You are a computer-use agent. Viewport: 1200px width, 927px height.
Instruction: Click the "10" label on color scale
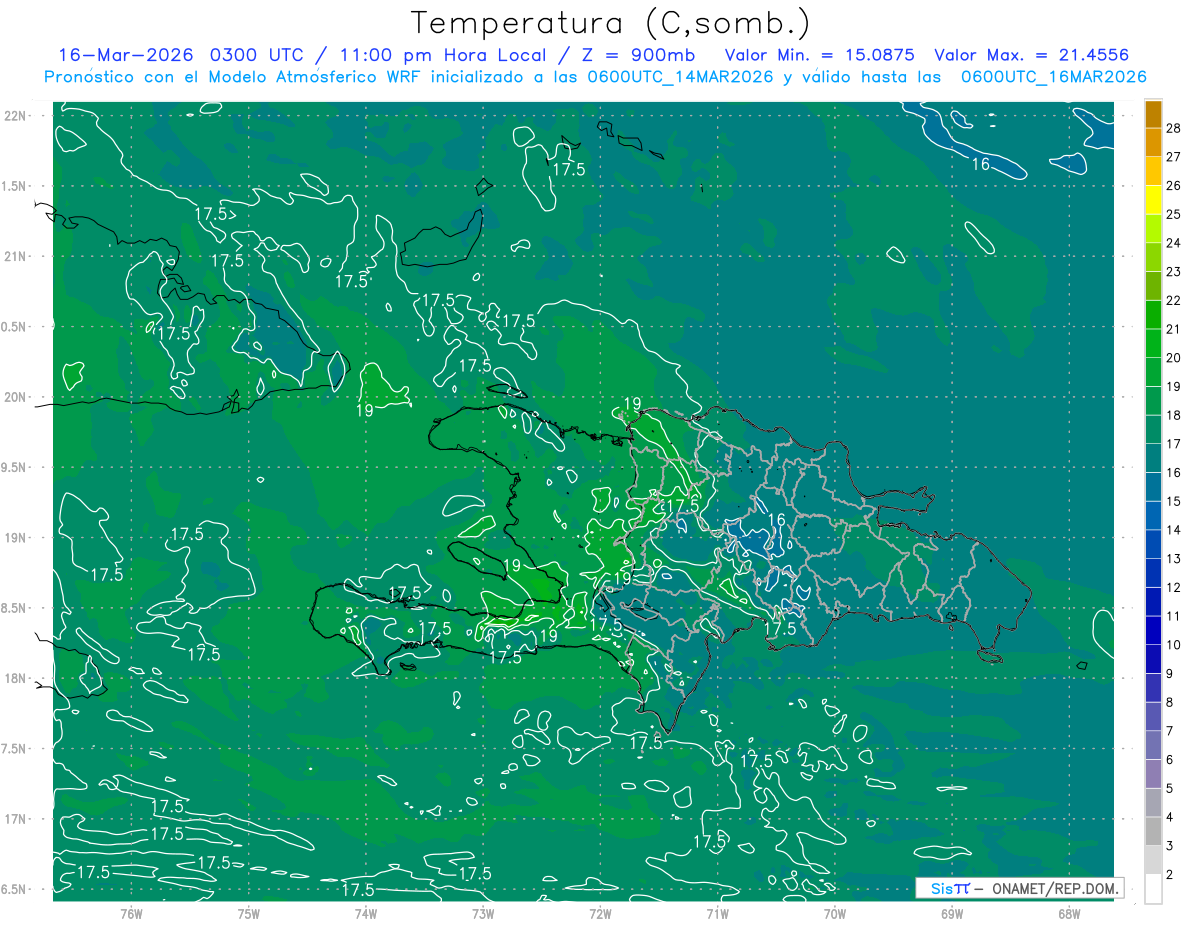[1174, 644]
